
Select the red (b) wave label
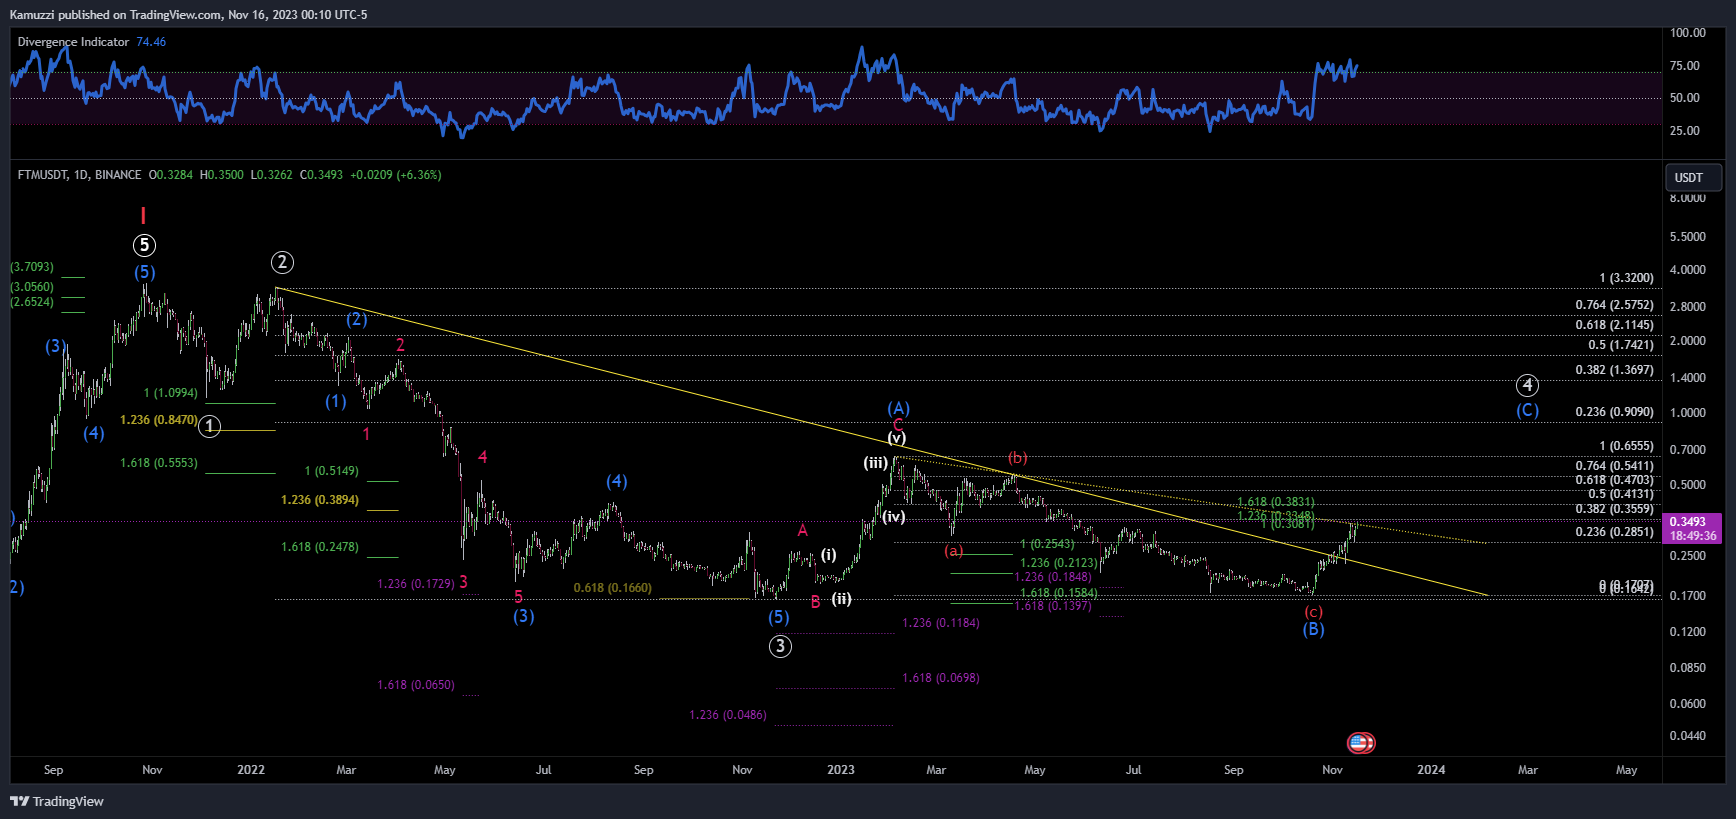1017,457
